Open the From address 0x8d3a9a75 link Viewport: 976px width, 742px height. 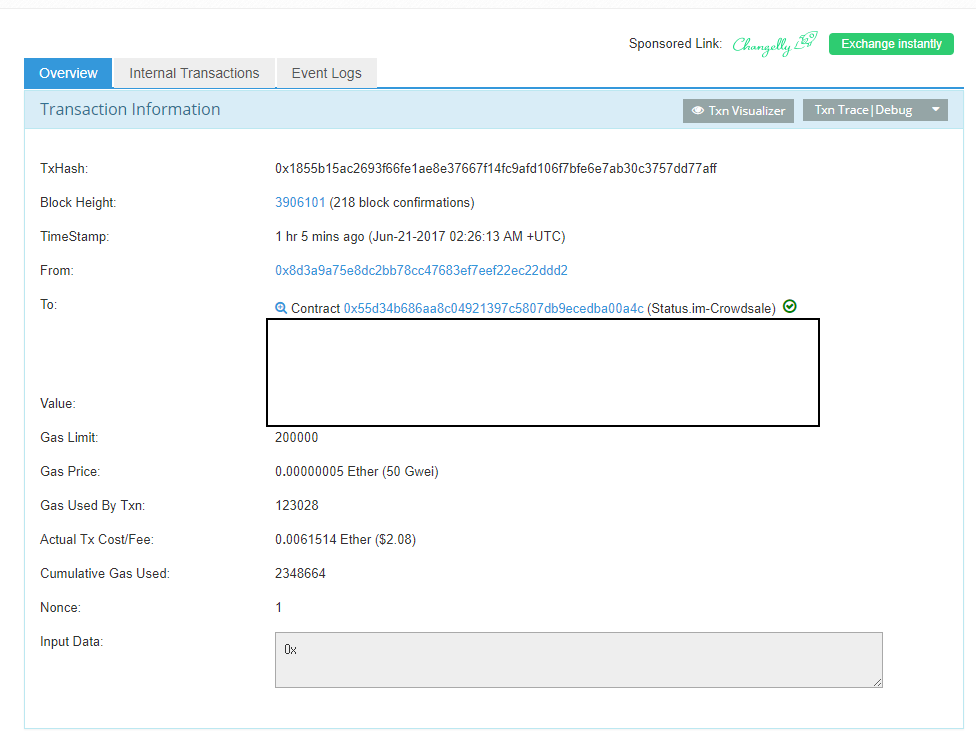[x=421, y=270]
